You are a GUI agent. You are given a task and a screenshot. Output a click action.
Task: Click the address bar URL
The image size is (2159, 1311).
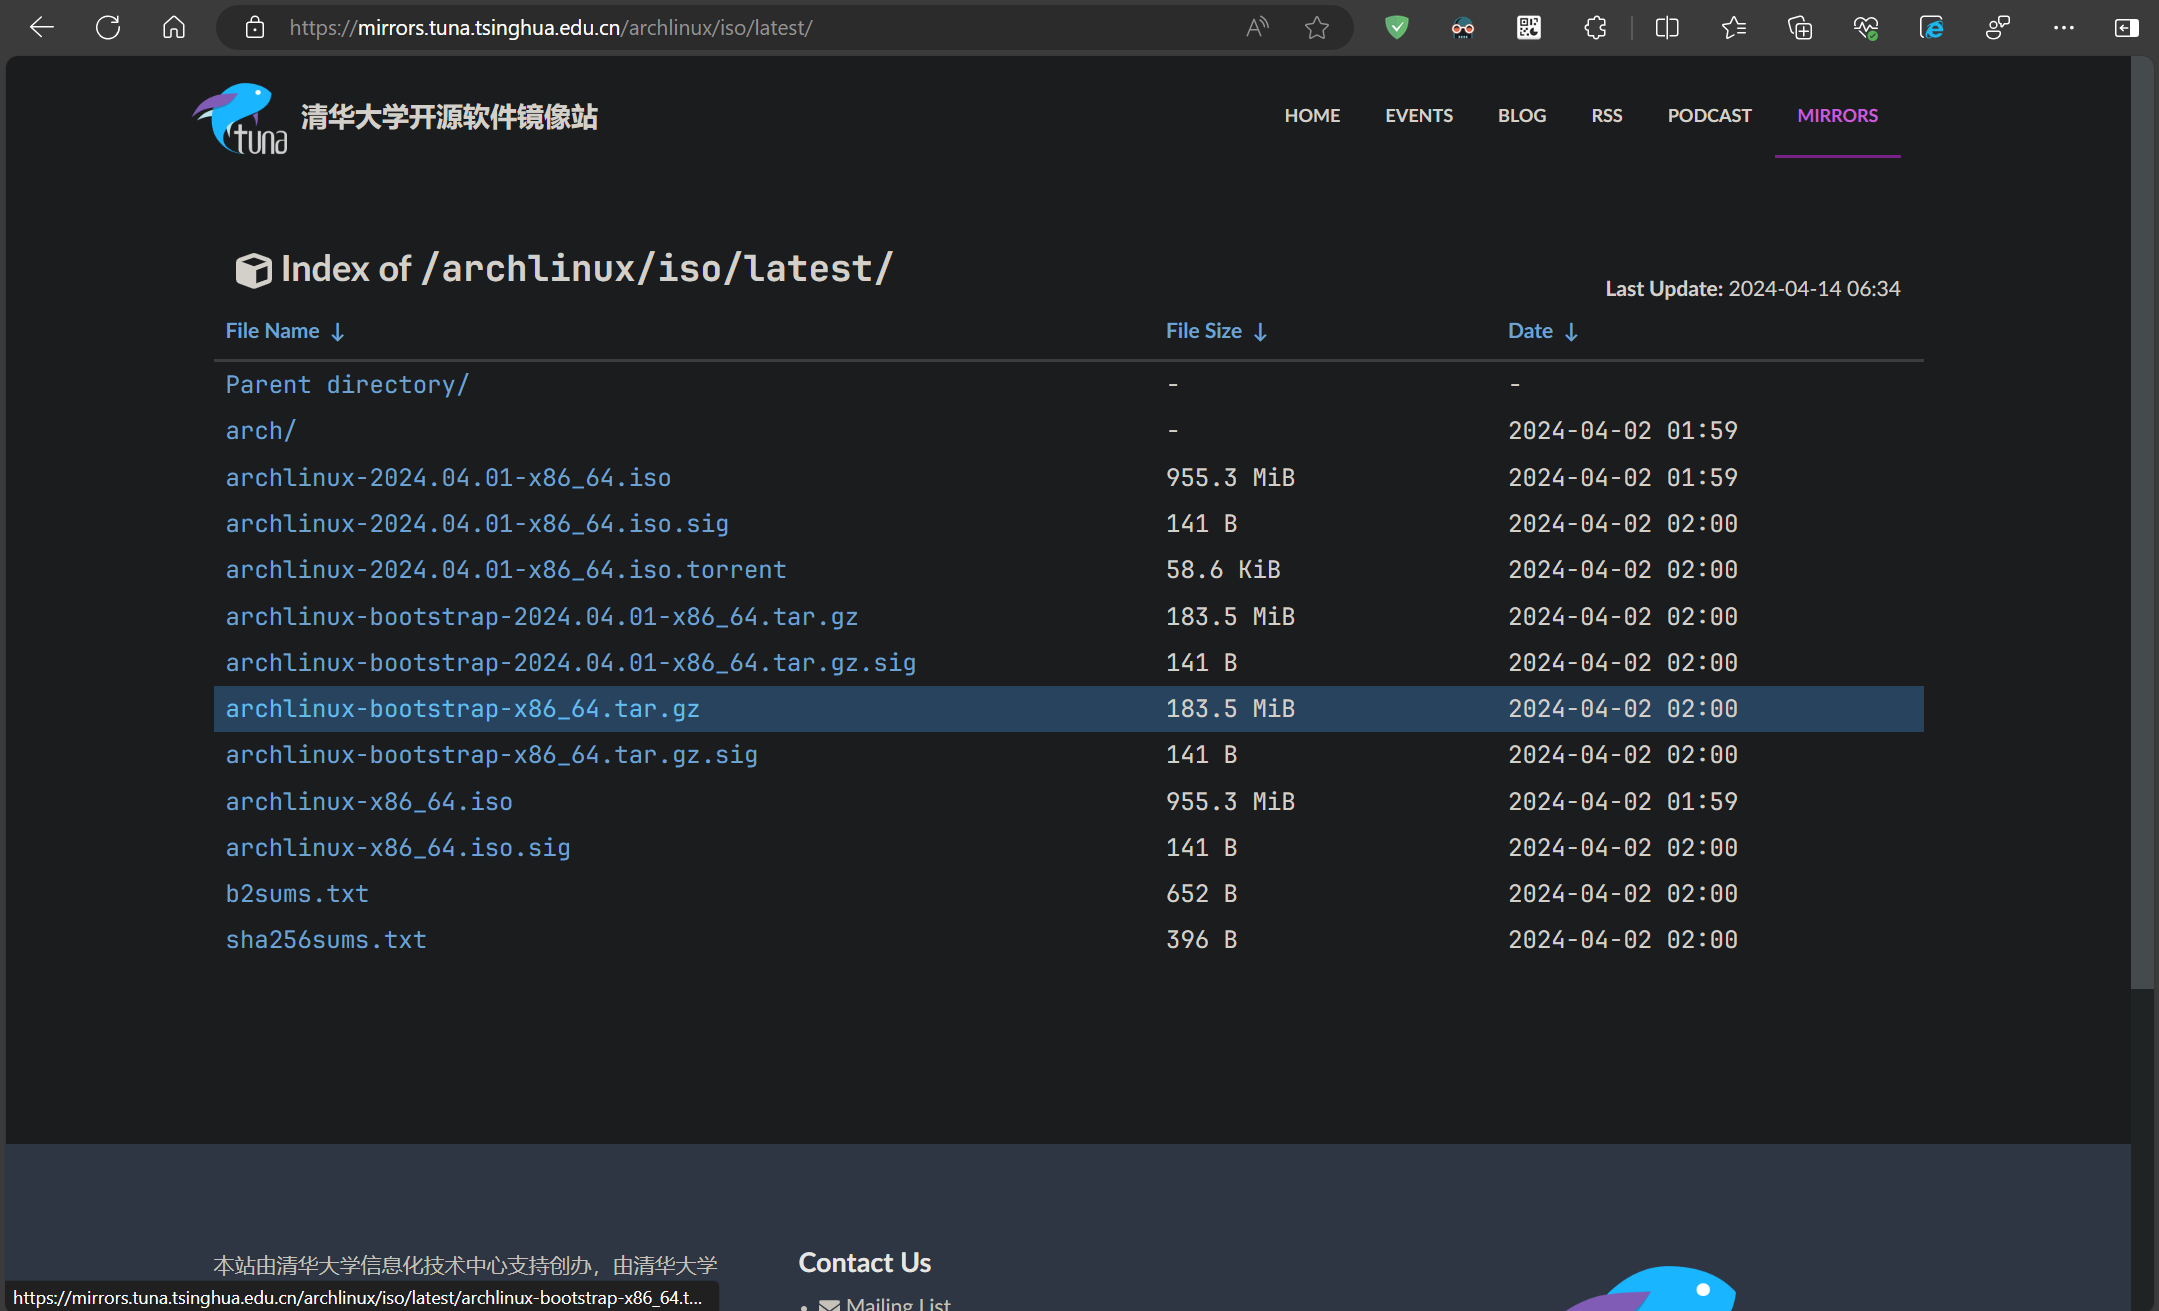coord(551,28)
